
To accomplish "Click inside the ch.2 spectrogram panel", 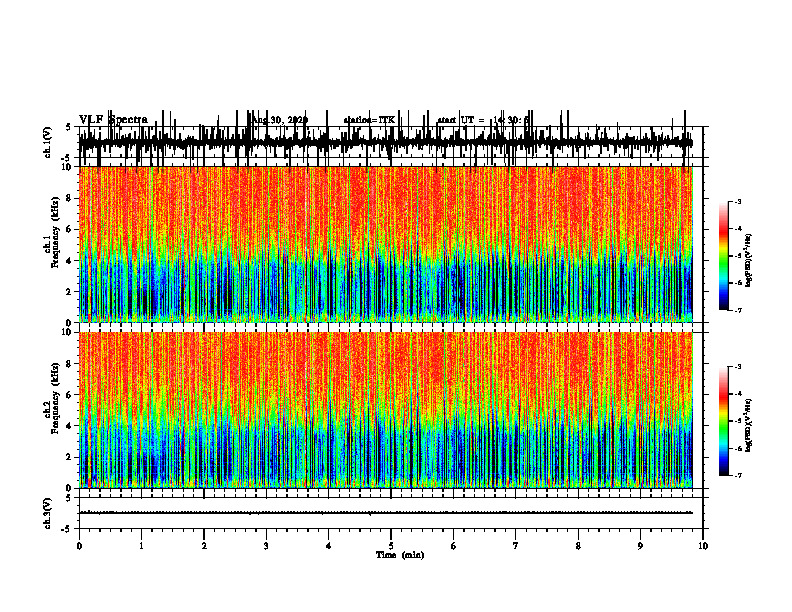I will [x=386, y=410].
